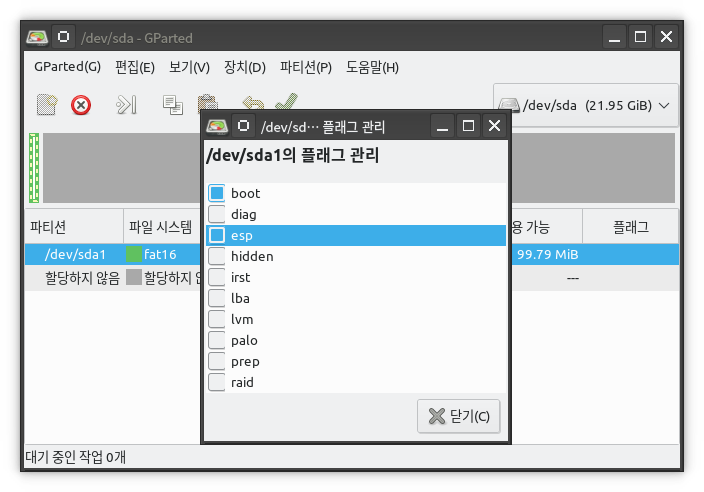The width and height of the screenshot is (704, 492).
Task: Open the 파티션(P) menu
Action: point(306,67)
